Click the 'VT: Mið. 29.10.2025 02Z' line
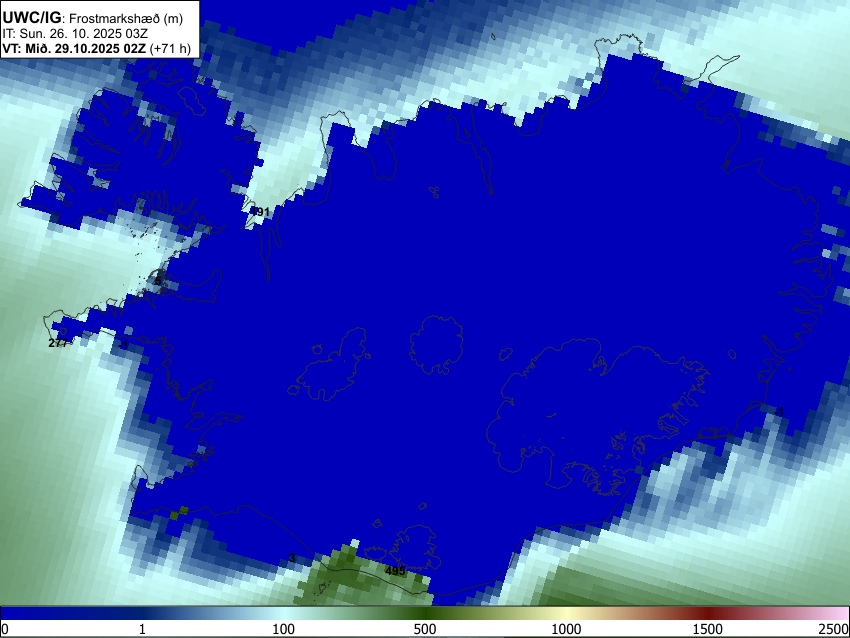 pos(74,48)
